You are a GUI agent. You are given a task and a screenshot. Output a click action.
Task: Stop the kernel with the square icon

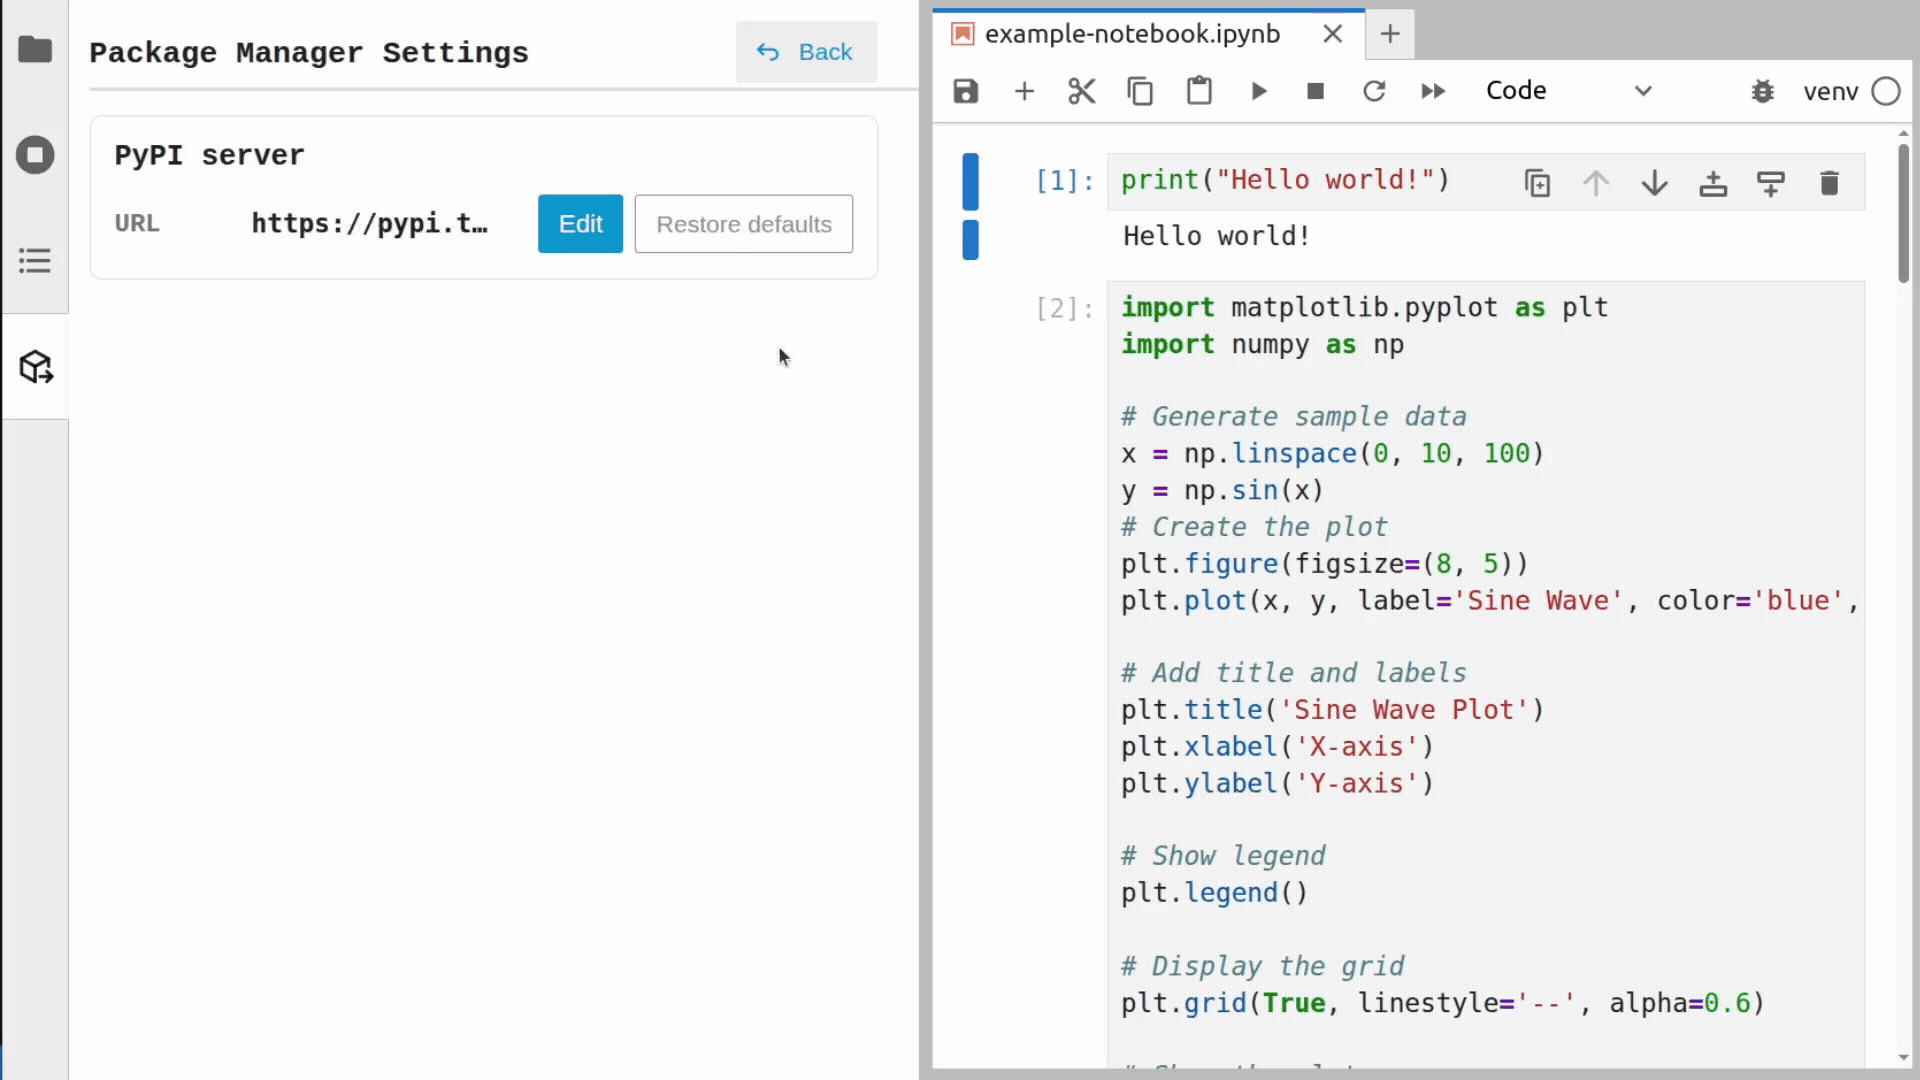pos(1315,90)
